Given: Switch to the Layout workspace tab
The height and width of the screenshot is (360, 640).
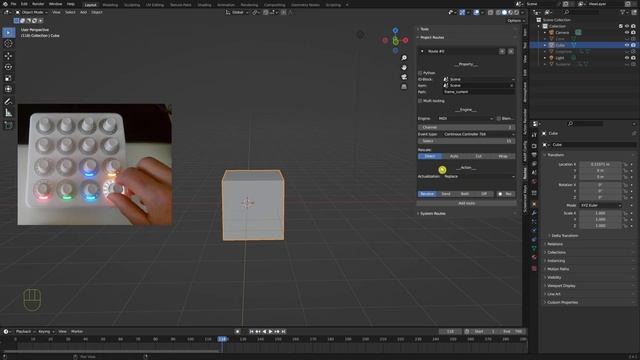Looking at the screenshot, I should point(91,5).
